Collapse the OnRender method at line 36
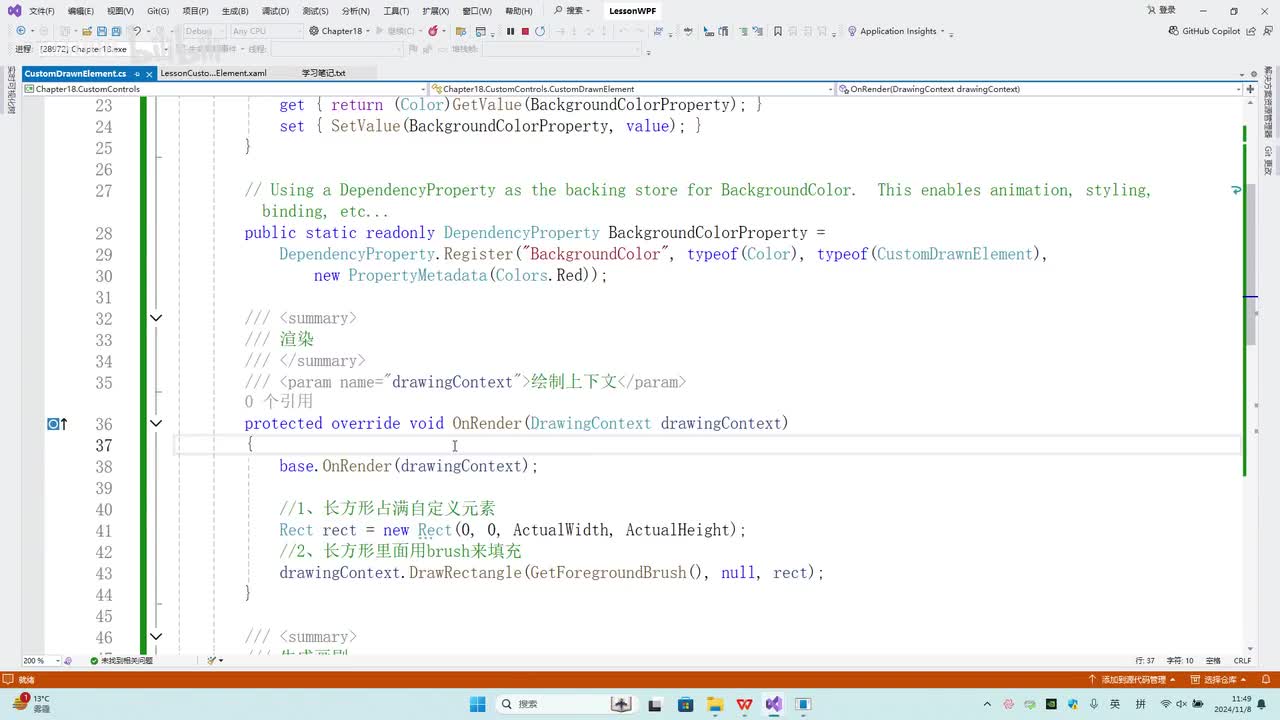The width and height of the screenshot is (1280, 720). coord(156,423)
